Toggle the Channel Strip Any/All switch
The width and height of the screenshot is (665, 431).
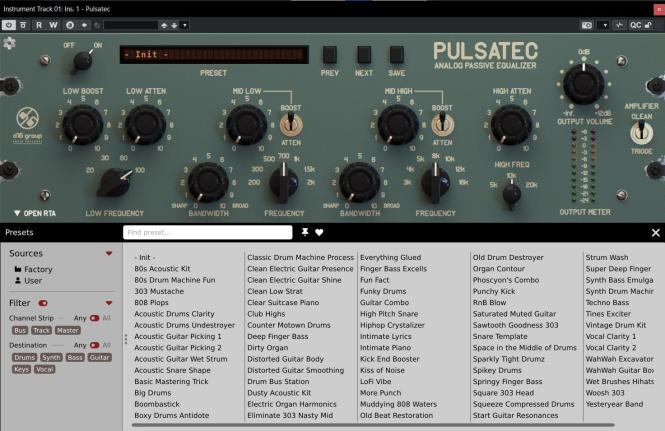[x=94, y=318]
